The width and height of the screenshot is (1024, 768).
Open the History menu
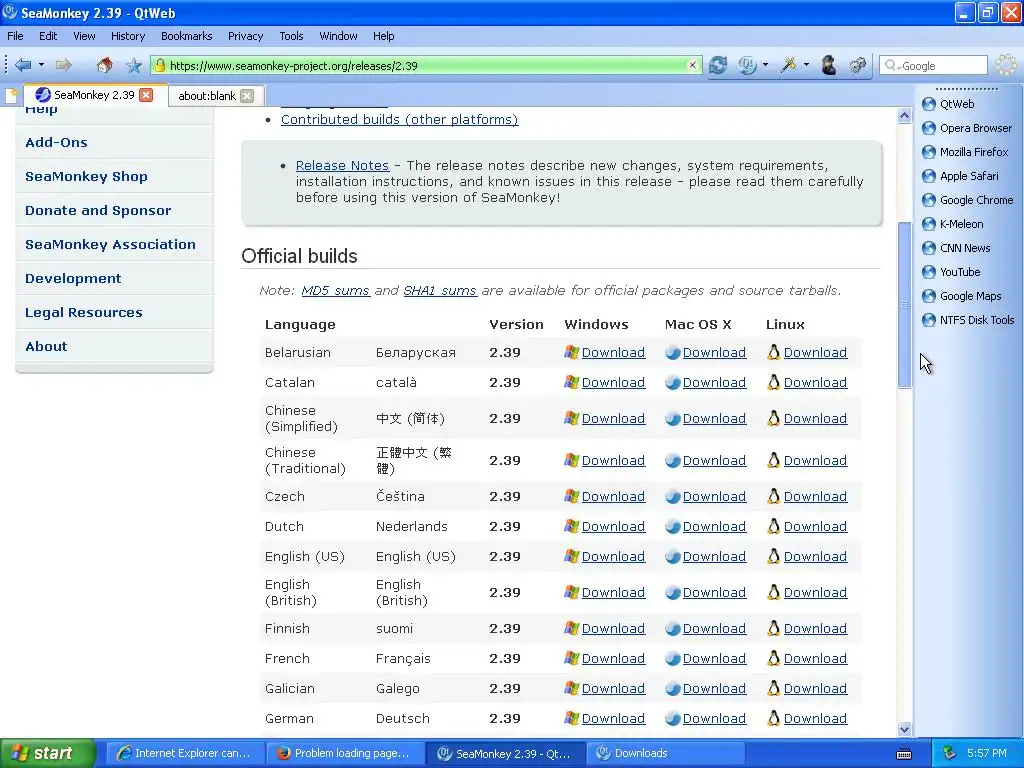(127, 36)
